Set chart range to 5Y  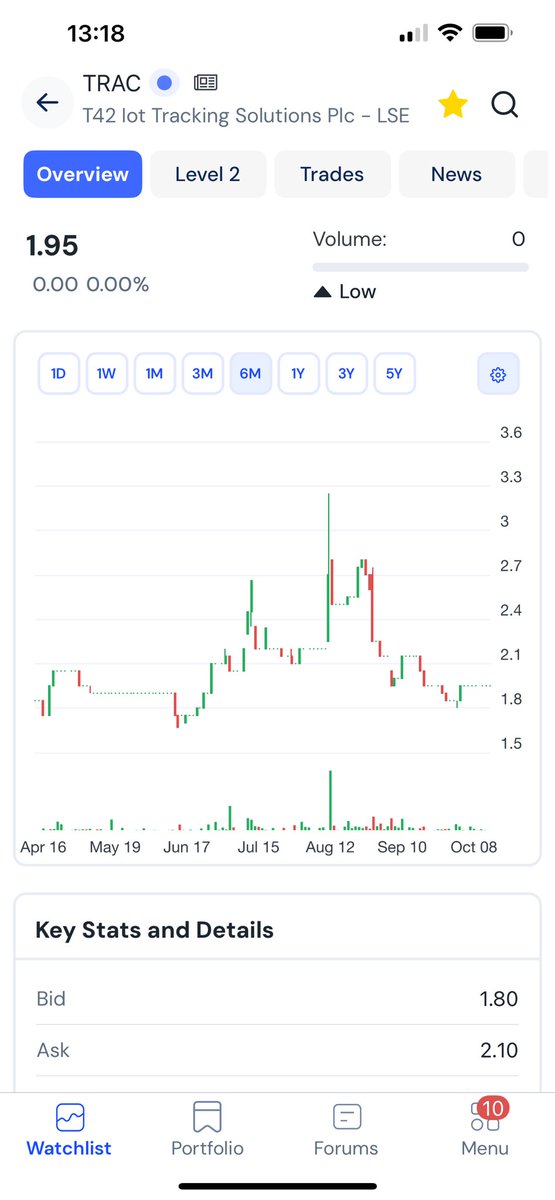(394, 374)
